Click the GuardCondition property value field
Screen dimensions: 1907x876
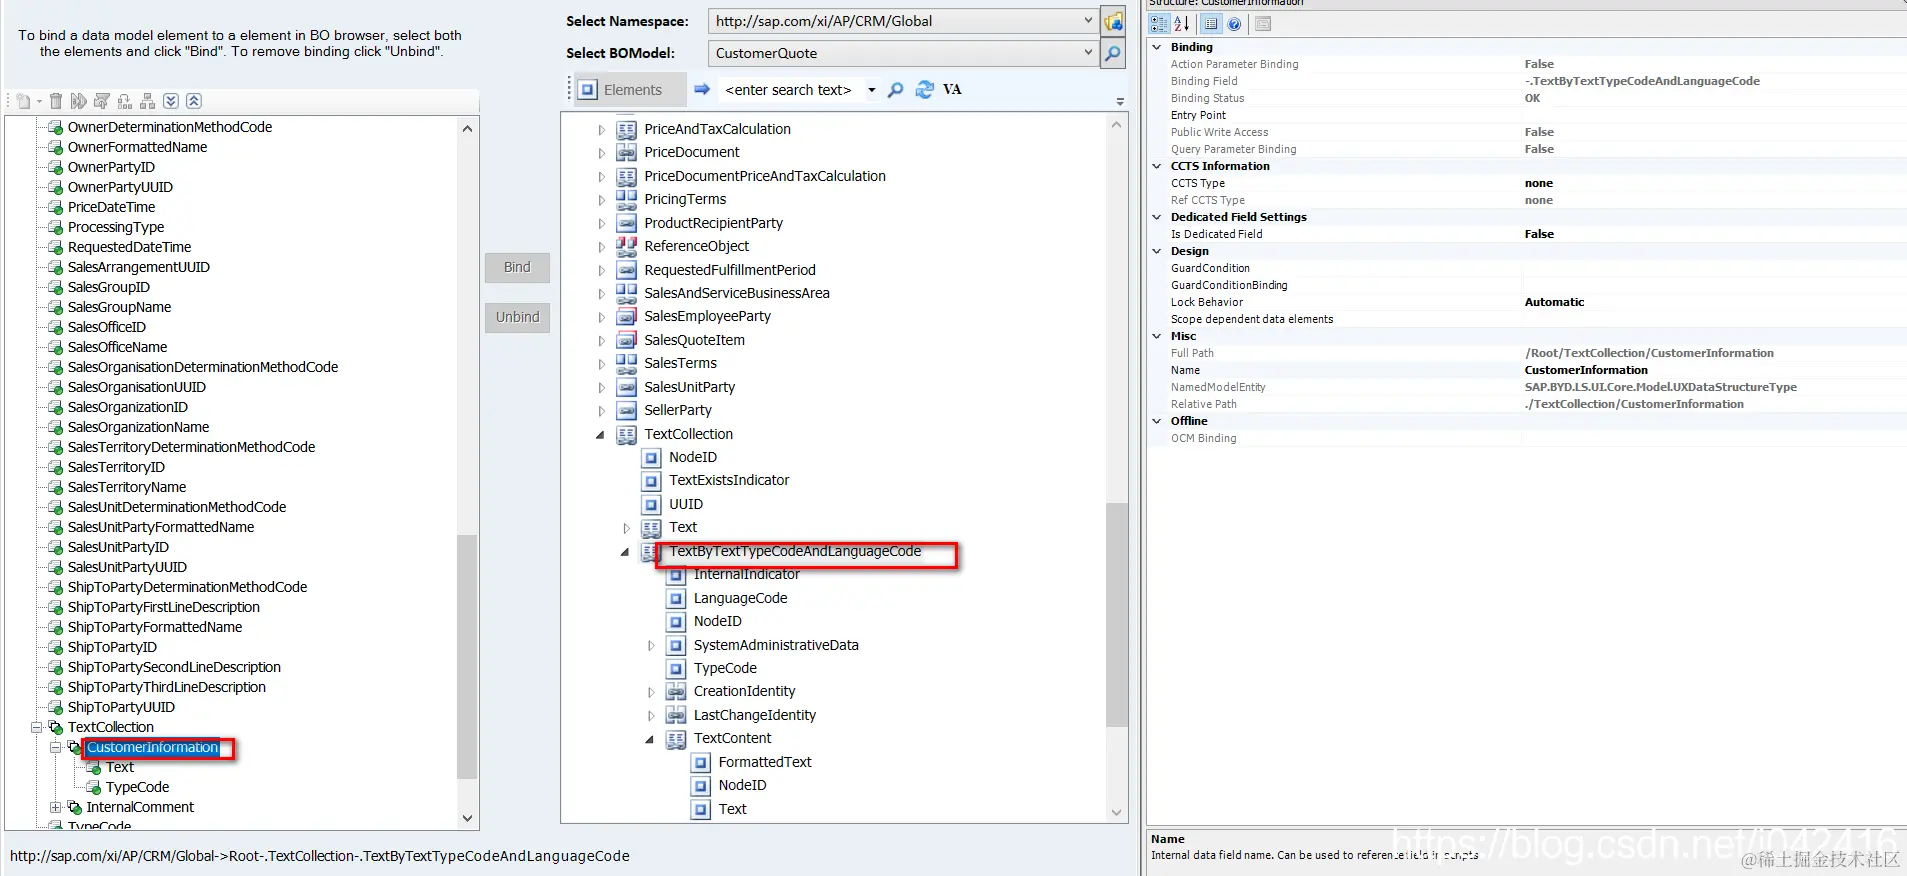click(1714, 268)
